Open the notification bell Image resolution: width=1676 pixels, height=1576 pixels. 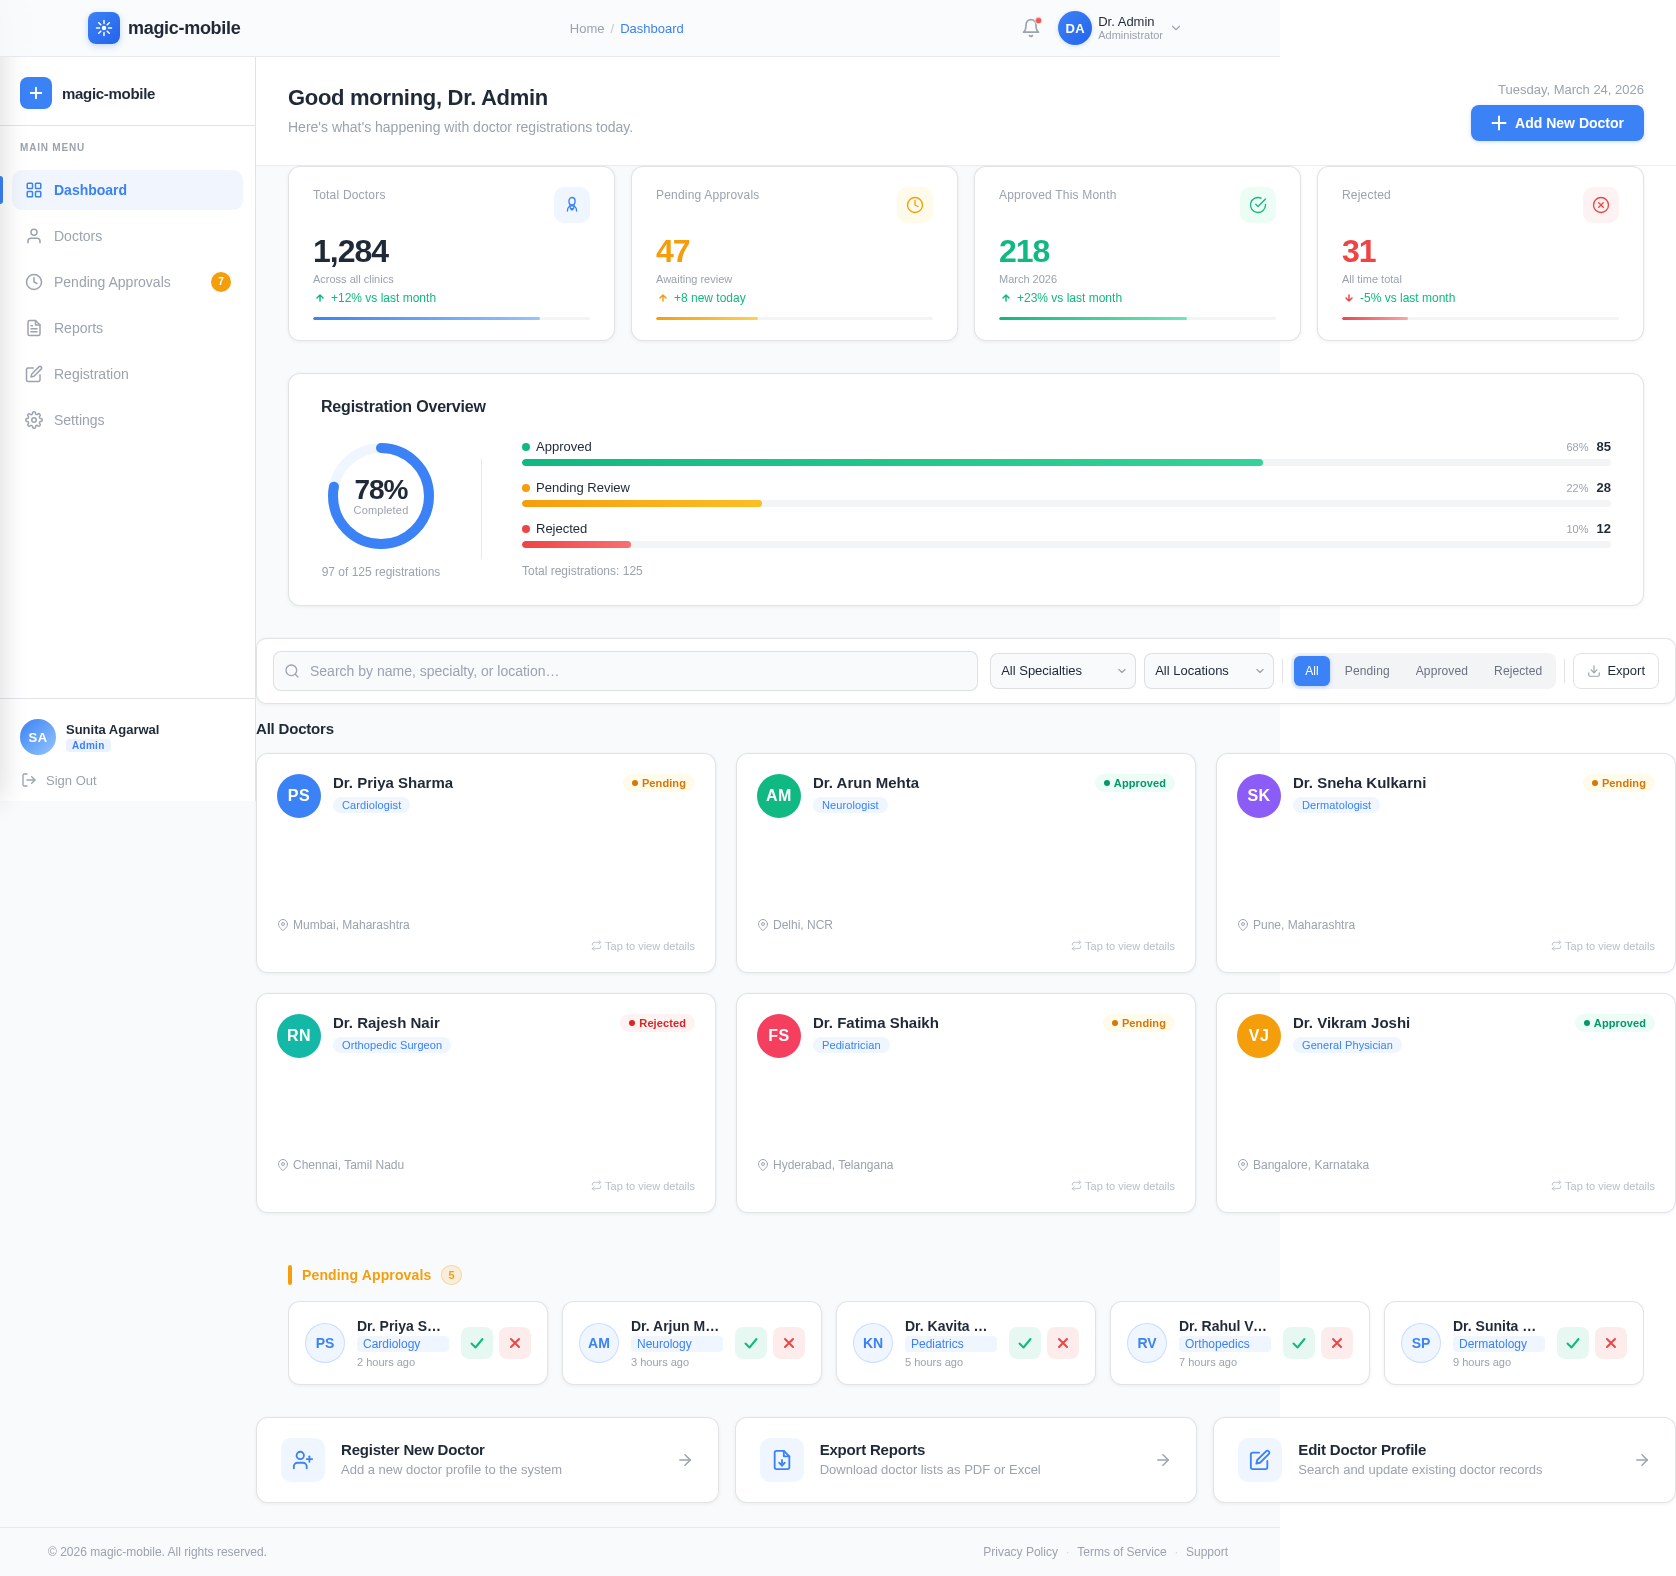pyautogui.click(x=1030, y=28)
